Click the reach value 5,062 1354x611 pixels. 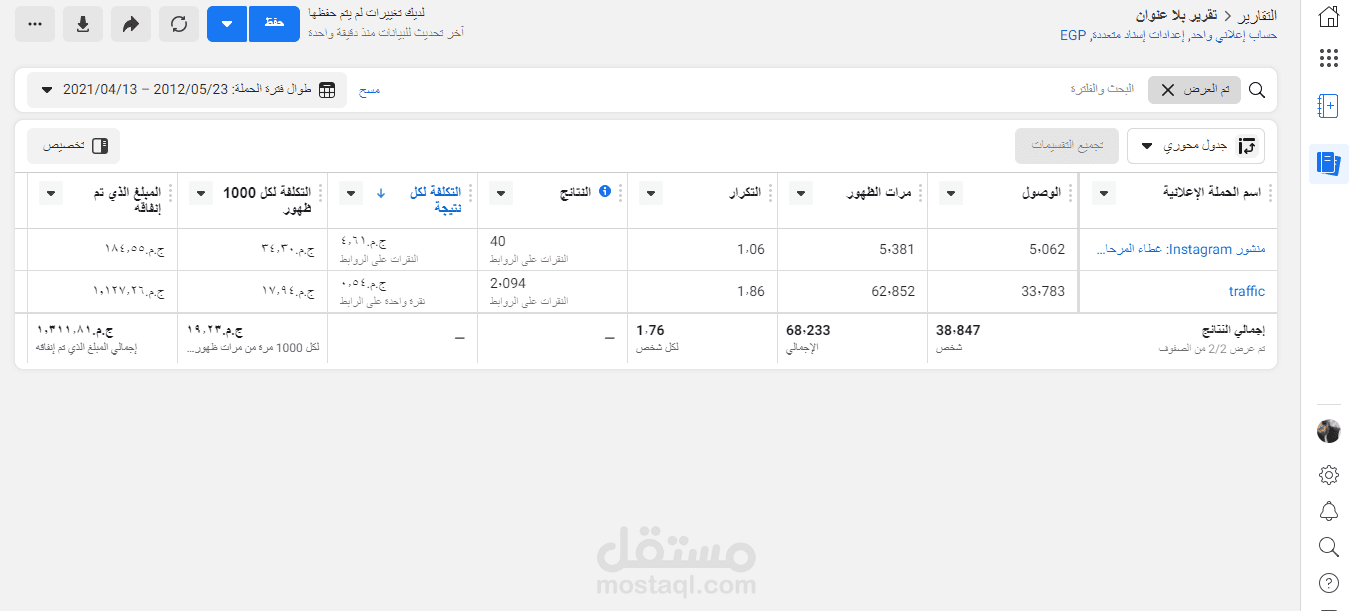point(1046,250)
